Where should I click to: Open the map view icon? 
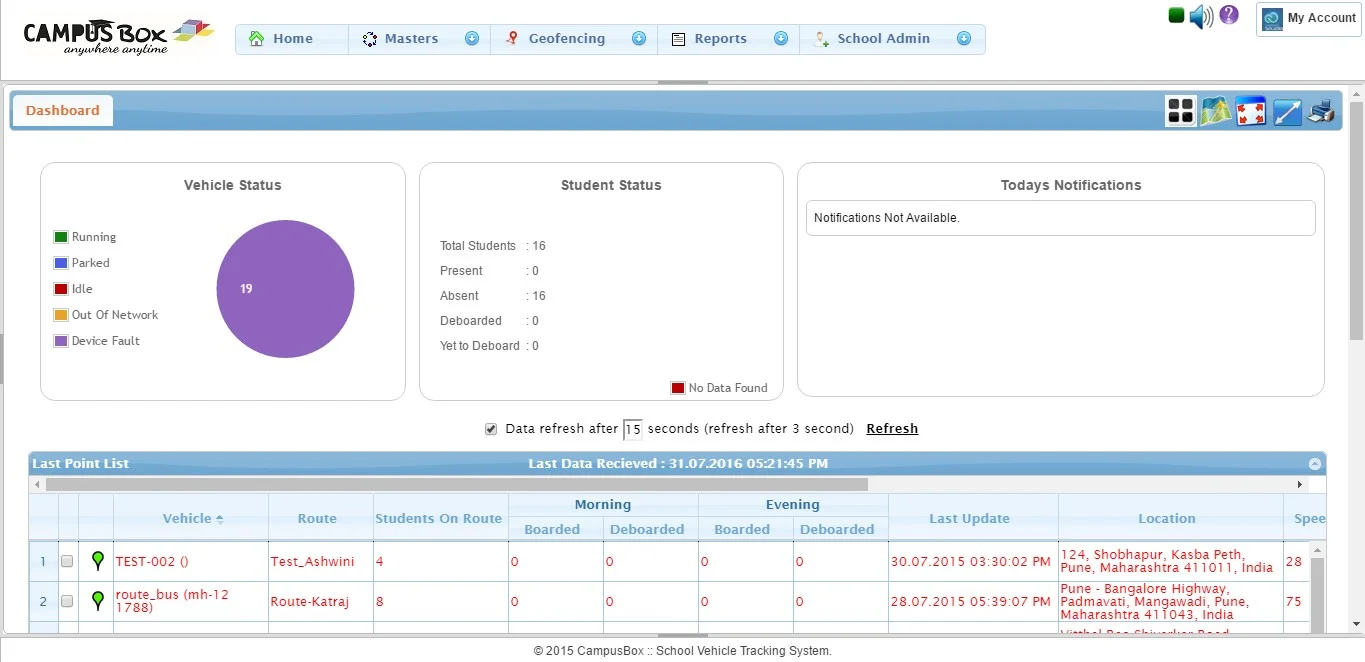click(x=1216, y=111)
